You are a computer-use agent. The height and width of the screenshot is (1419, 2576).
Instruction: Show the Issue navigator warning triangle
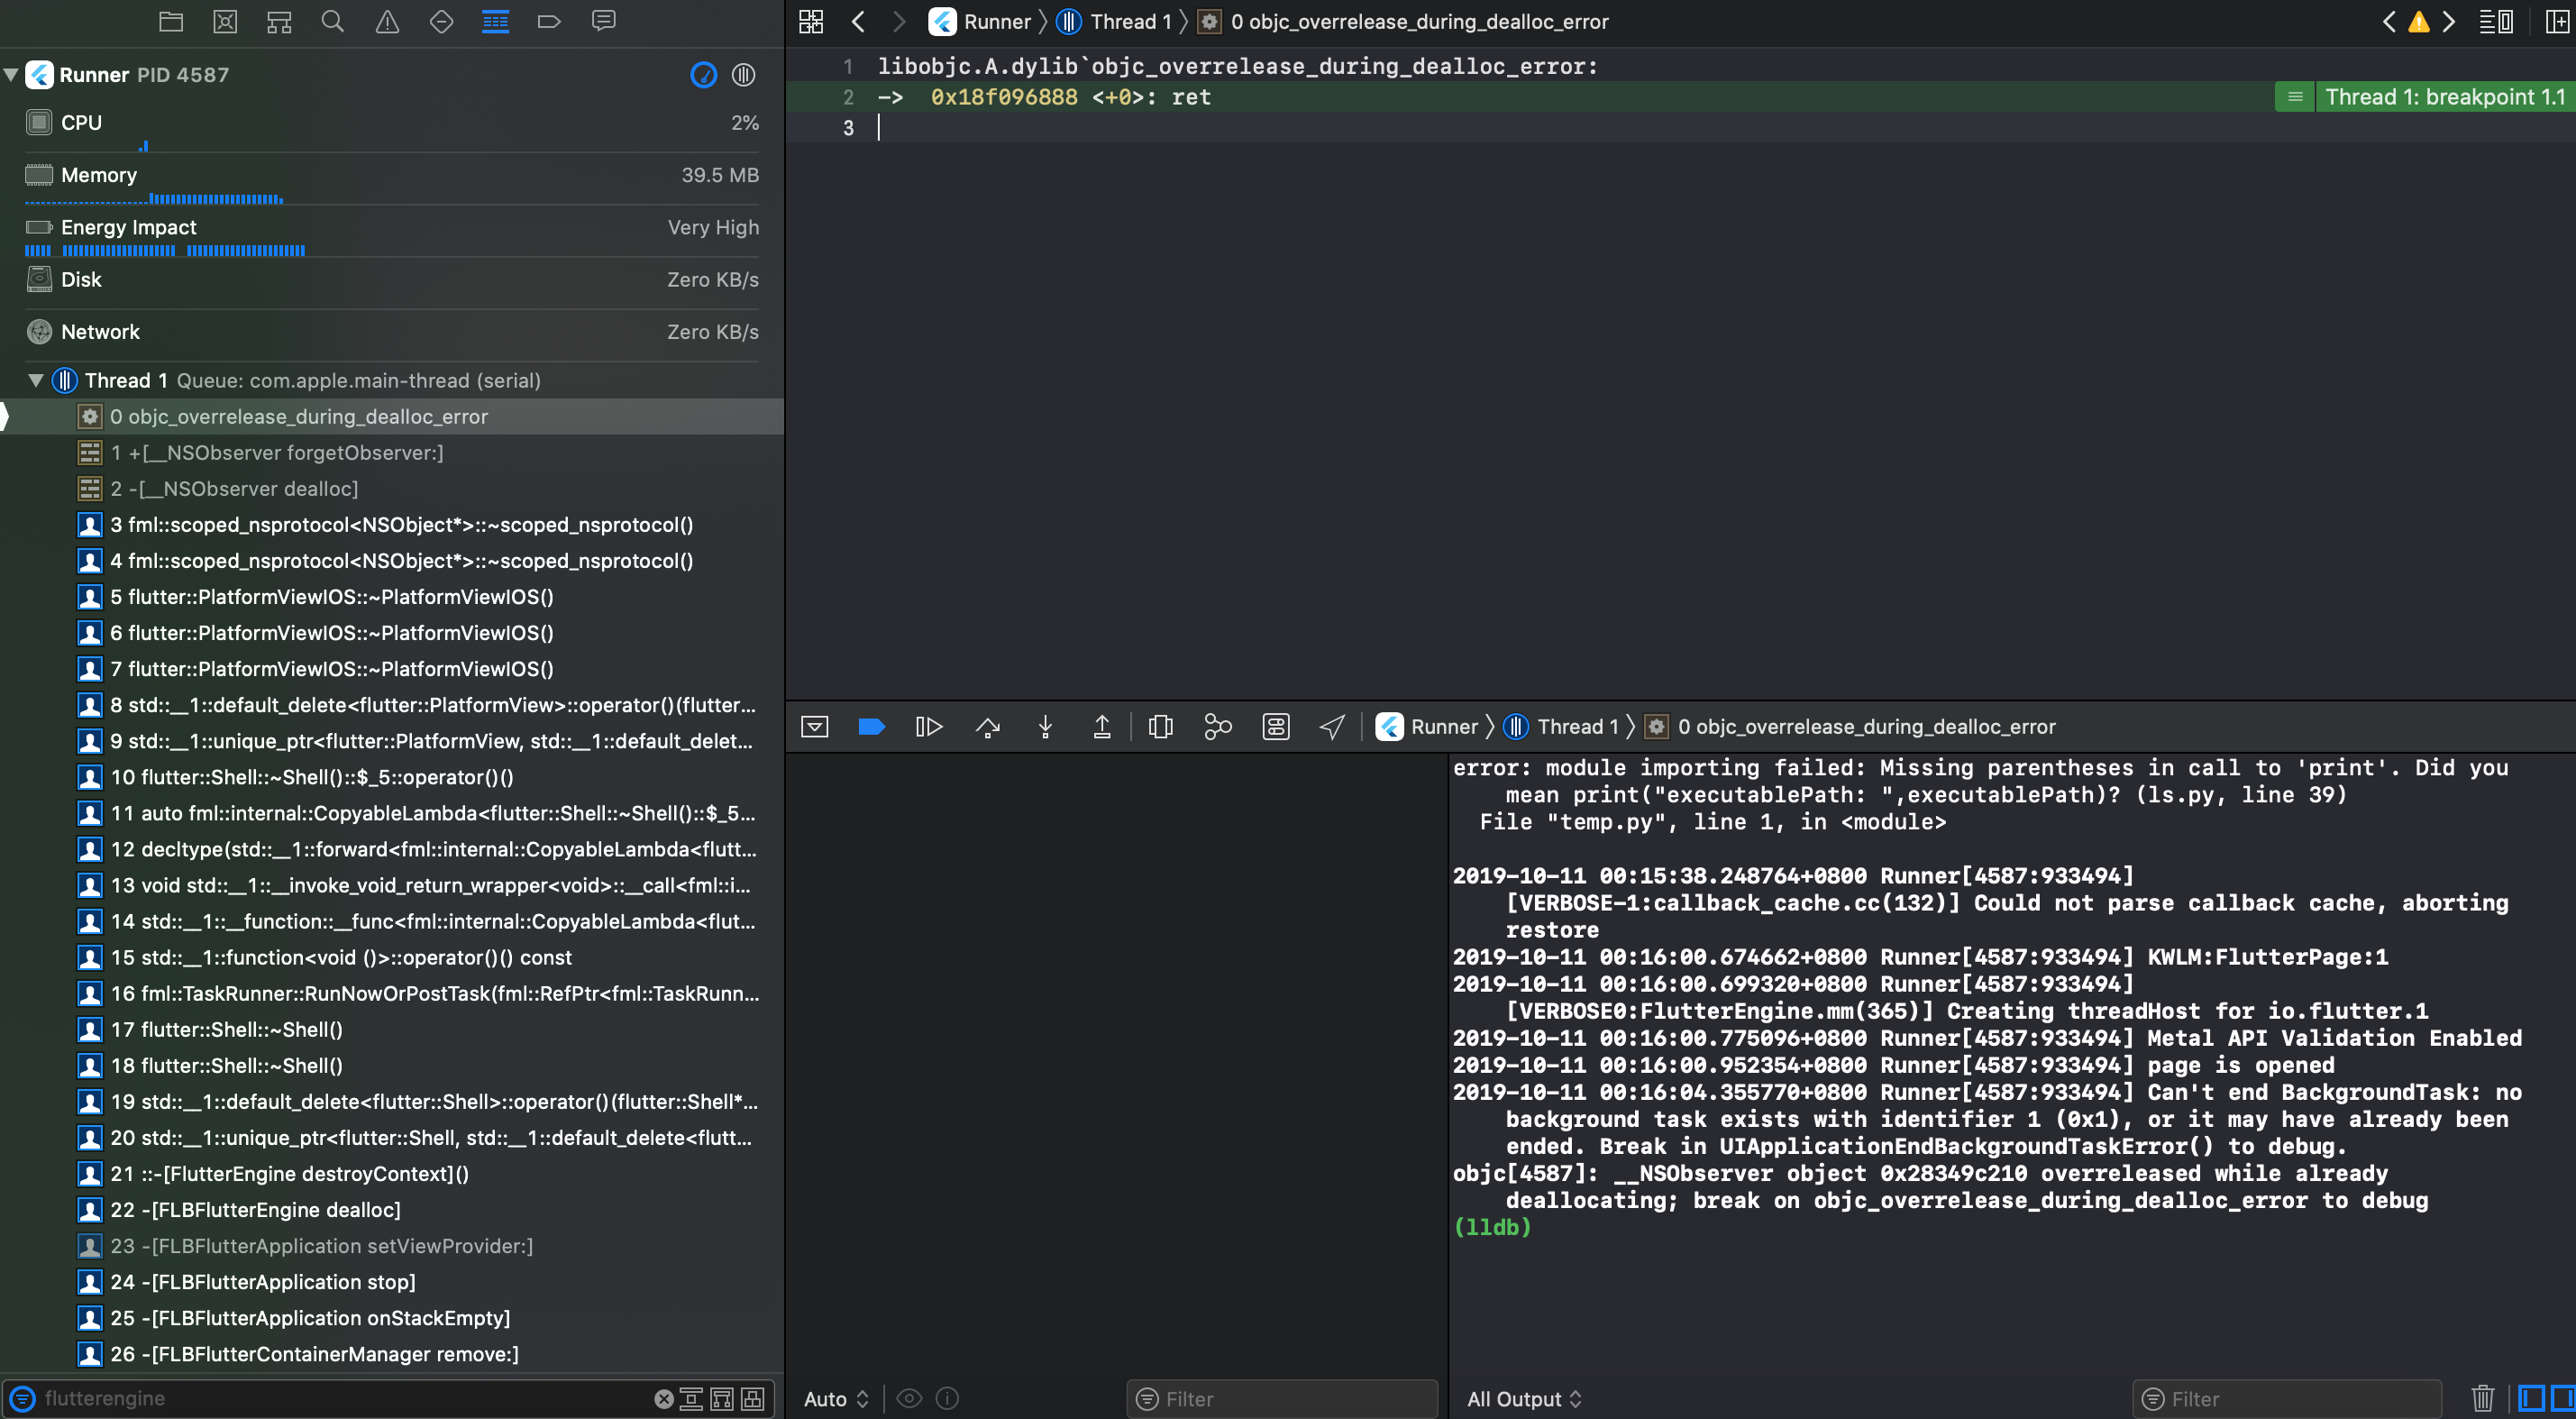click(x=387, y=20)
